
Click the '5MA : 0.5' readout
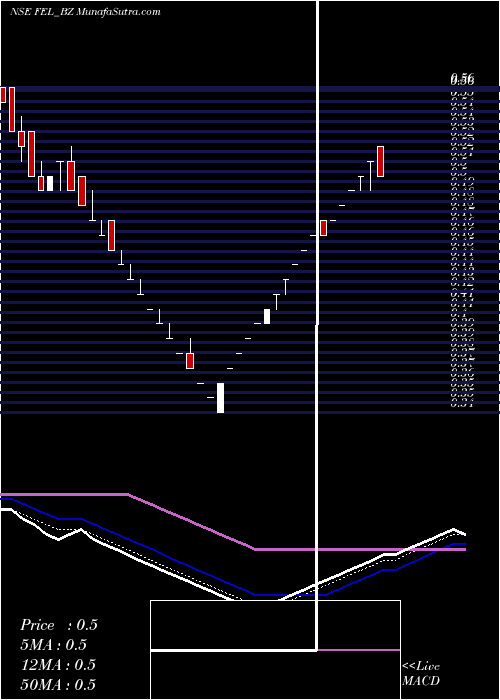click(54, 645)
